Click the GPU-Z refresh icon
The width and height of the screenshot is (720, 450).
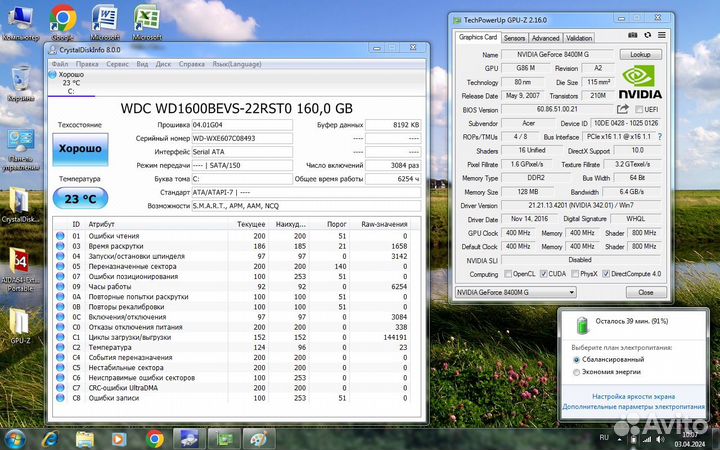[647, 35]
